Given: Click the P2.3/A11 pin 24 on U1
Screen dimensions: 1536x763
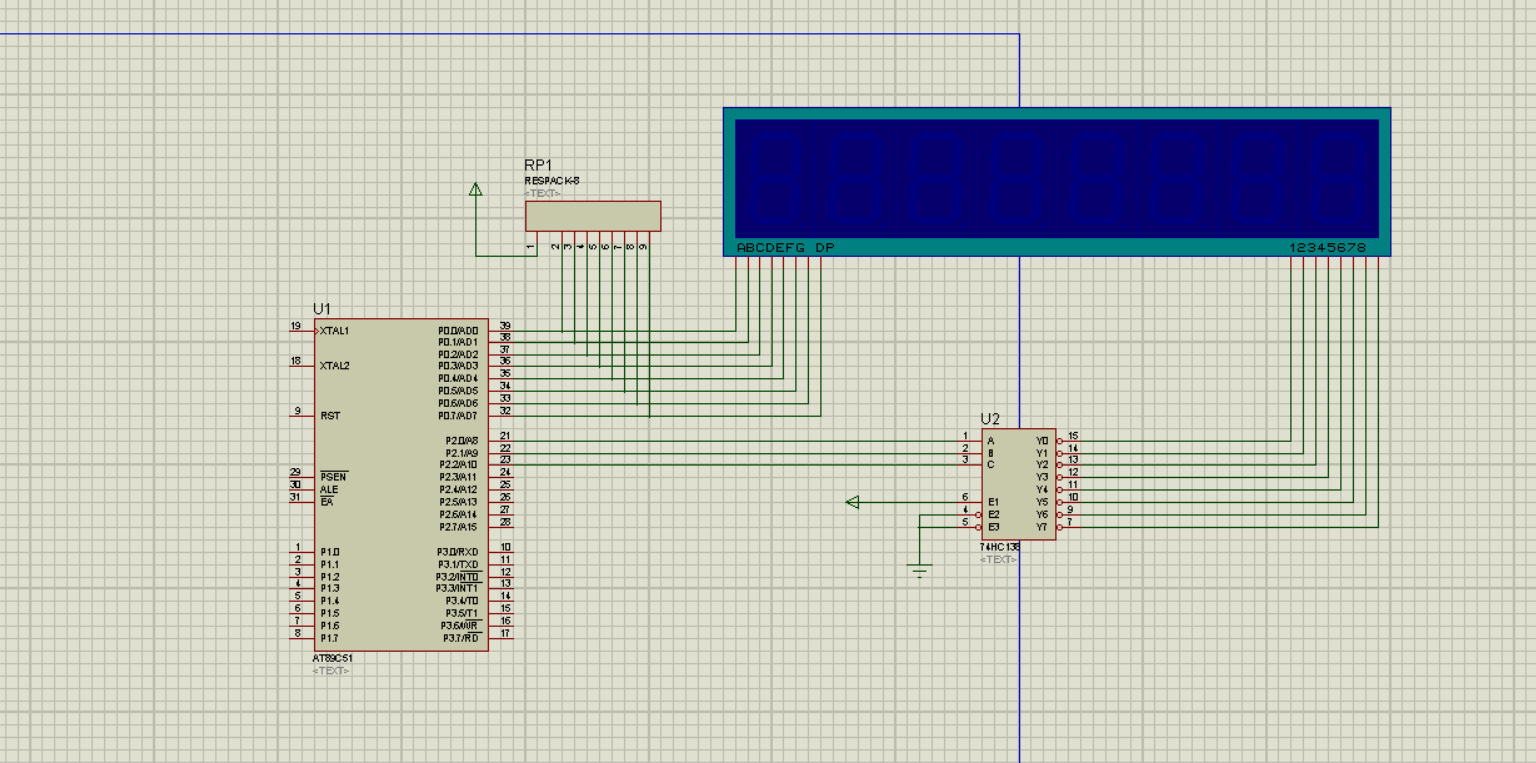Looking at the screenshot, I should tap(501, 477).
